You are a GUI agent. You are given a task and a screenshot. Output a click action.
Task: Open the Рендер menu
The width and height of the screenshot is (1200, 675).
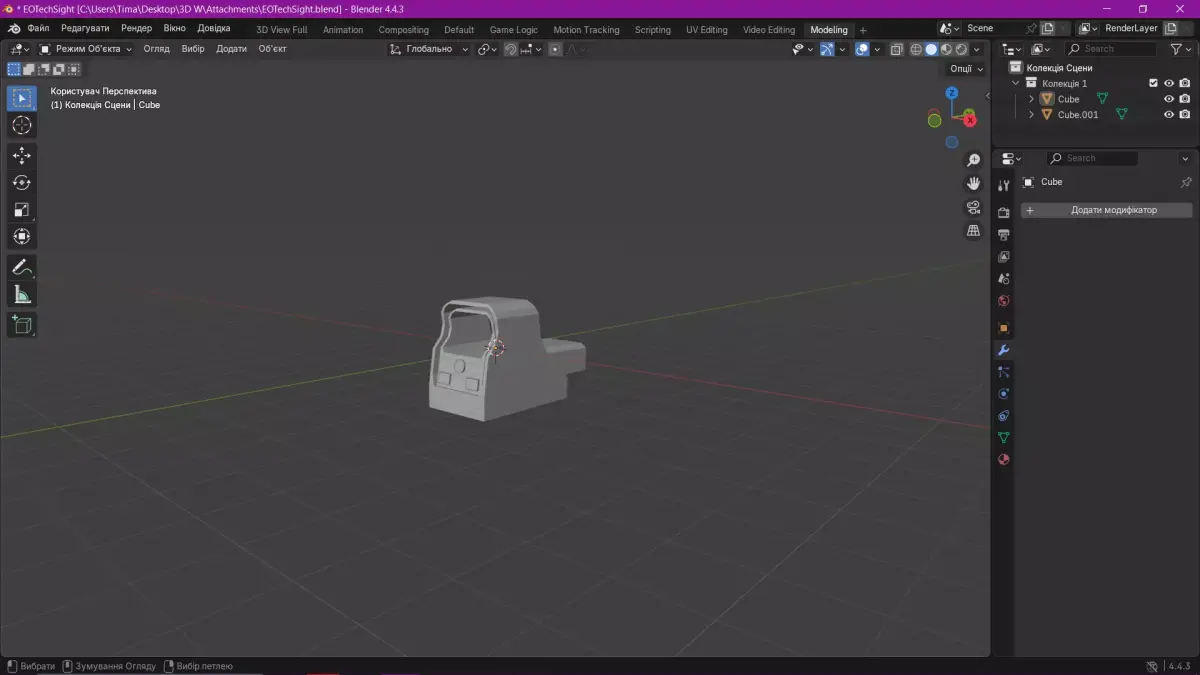coord(137,29)
